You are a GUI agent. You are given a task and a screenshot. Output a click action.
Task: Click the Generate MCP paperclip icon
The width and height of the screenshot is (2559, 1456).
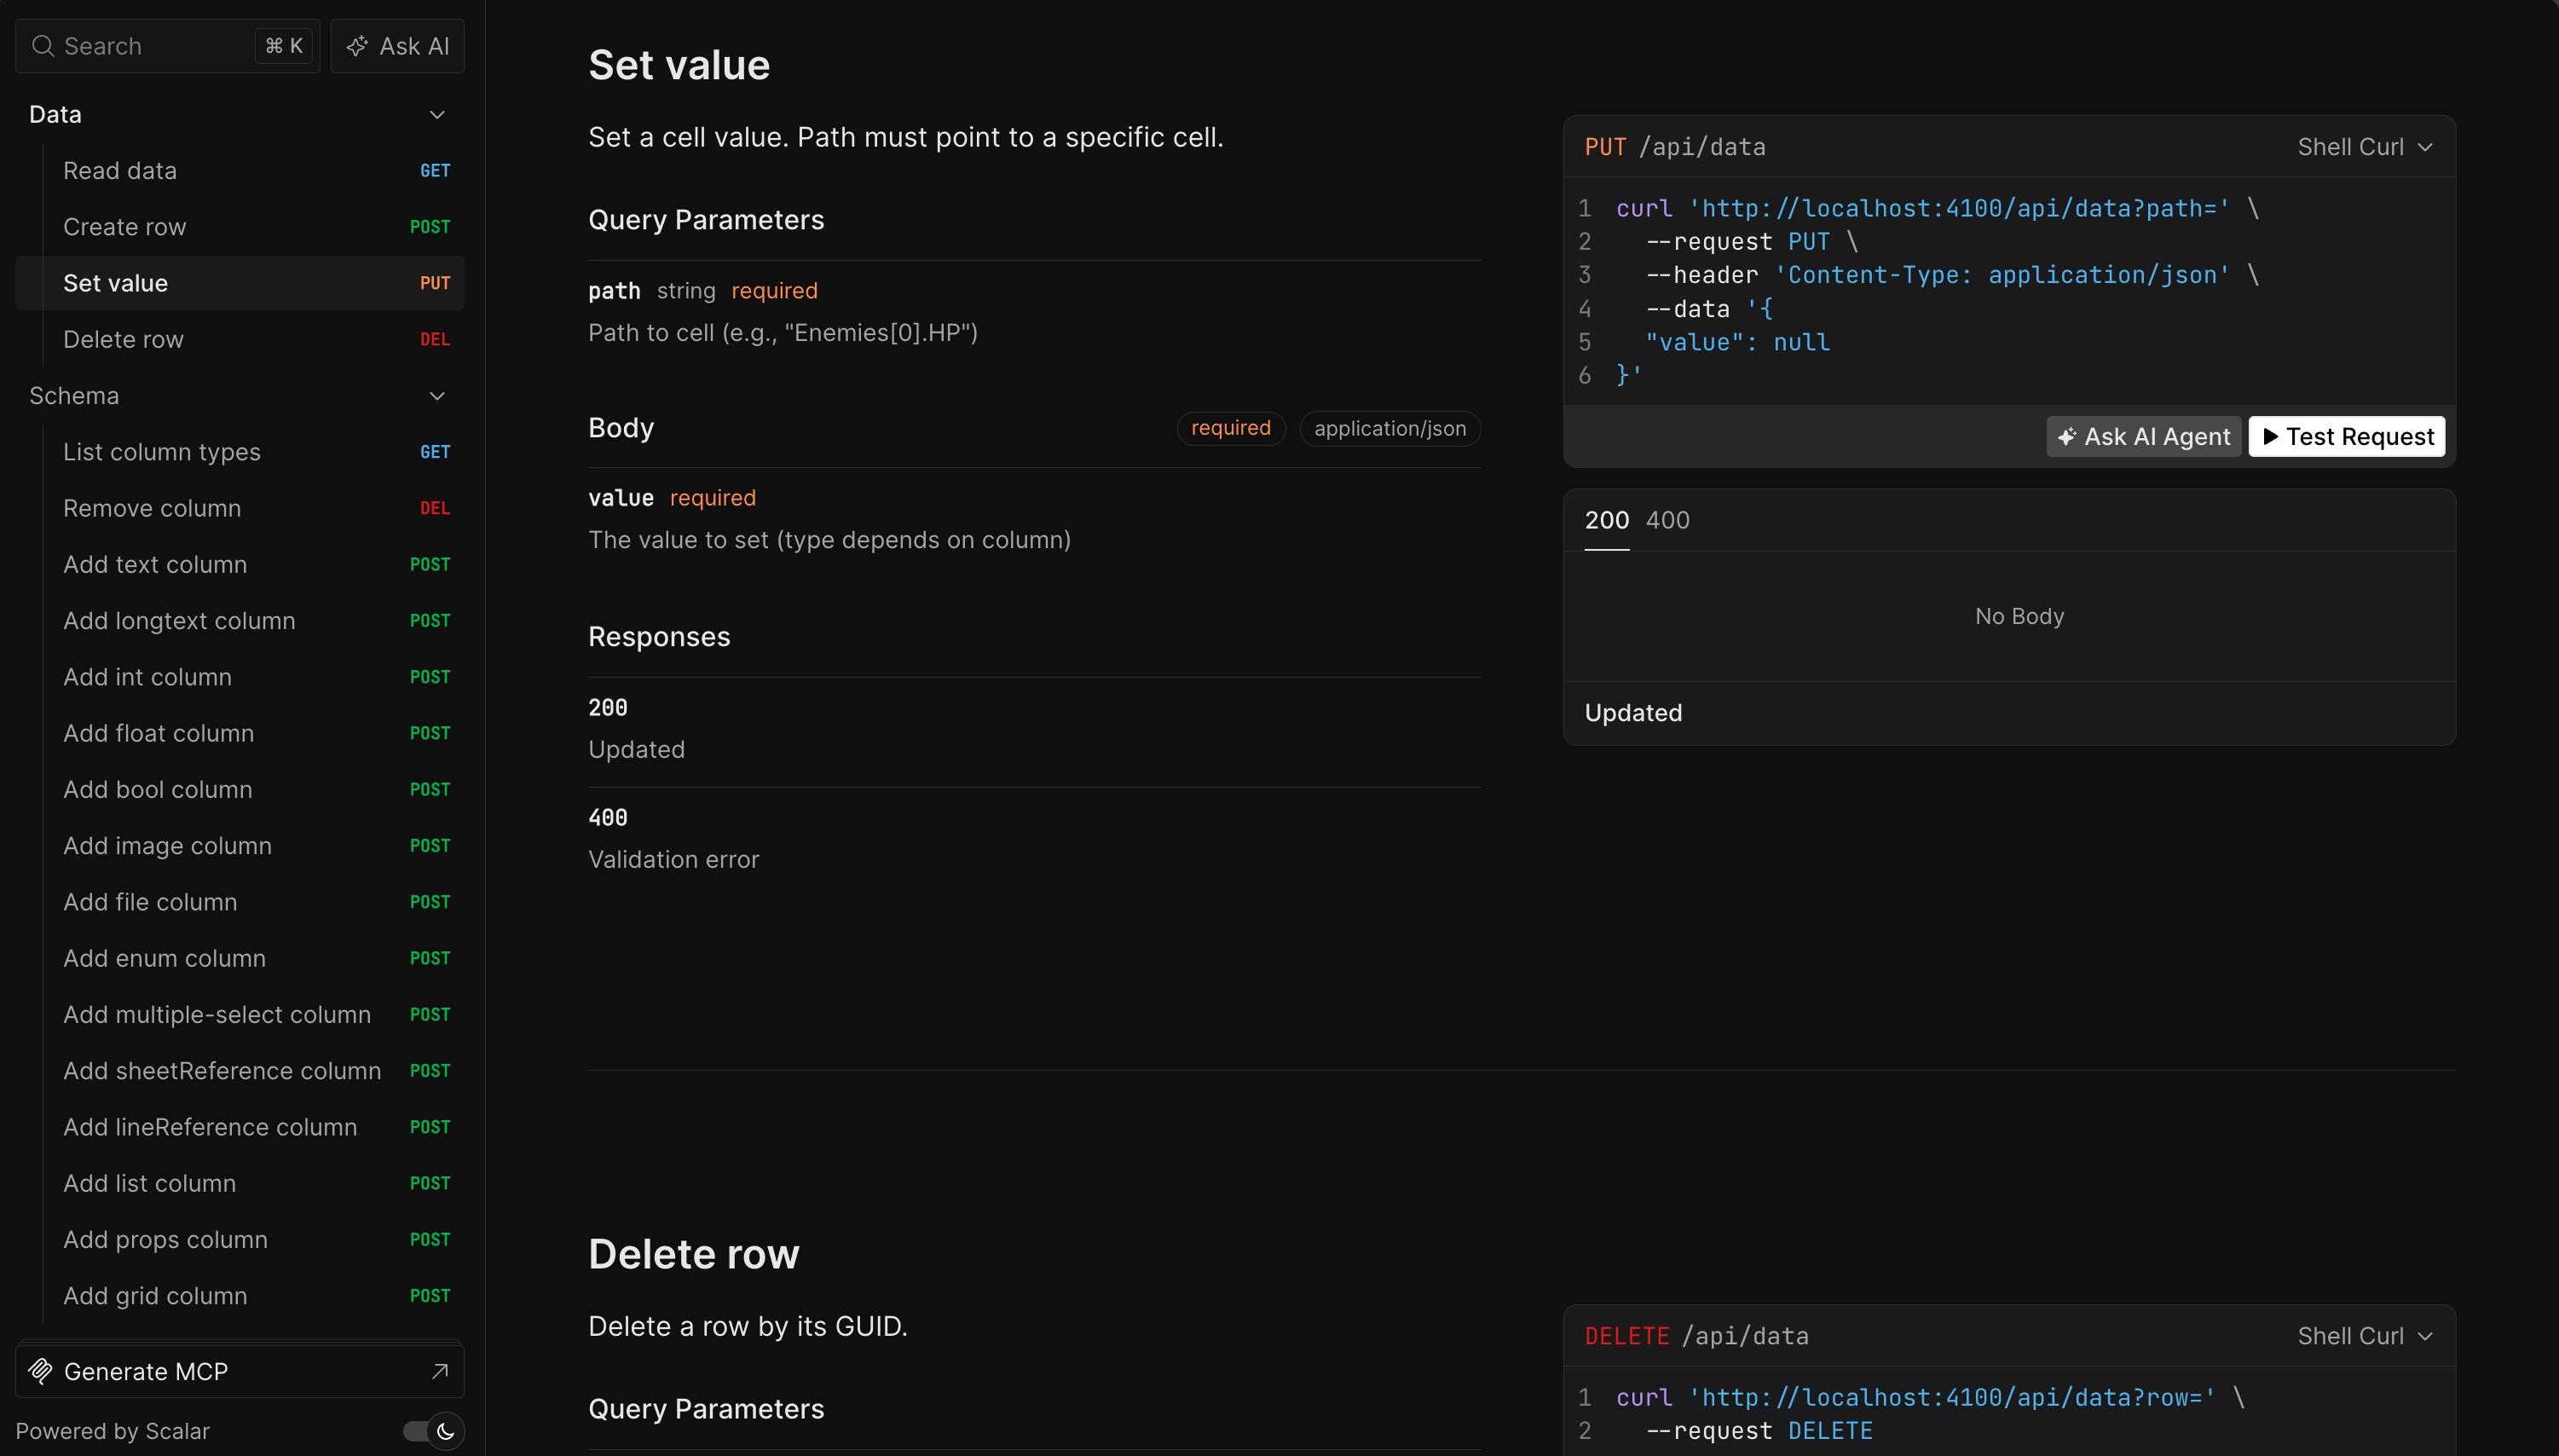coord(40,1371)
